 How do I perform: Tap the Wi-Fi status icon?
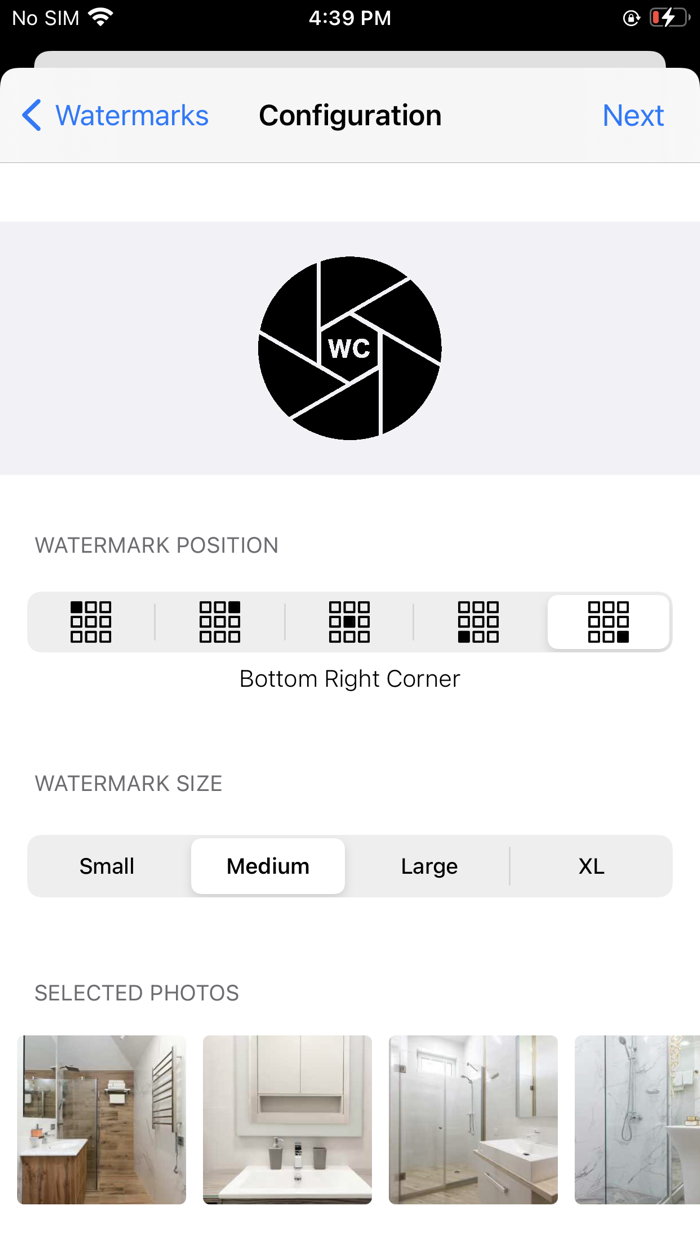[x=100, y=17]
